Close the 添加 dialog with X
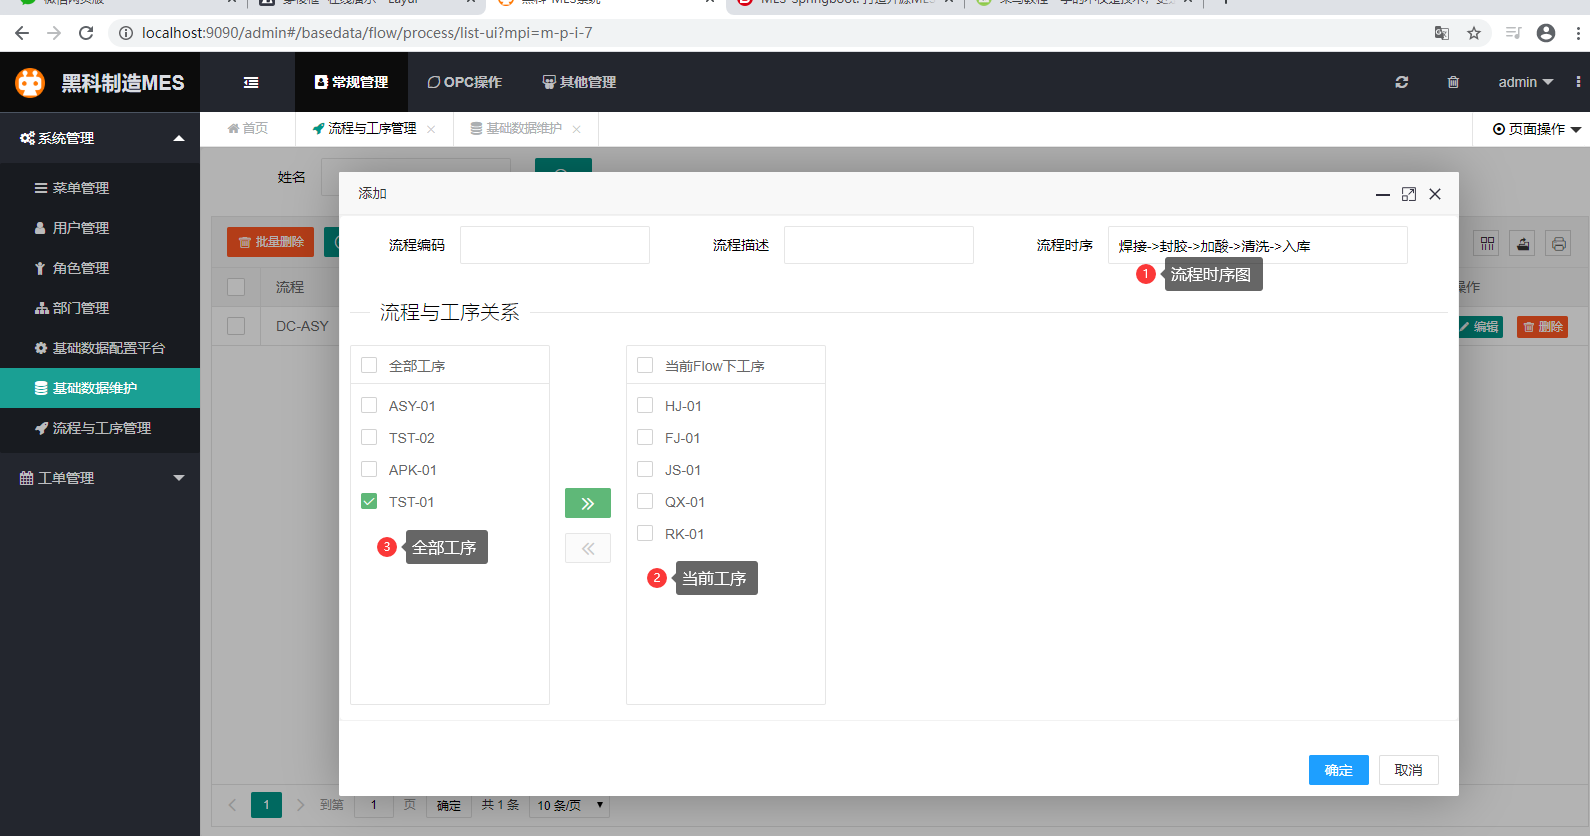 [1435, 194]
